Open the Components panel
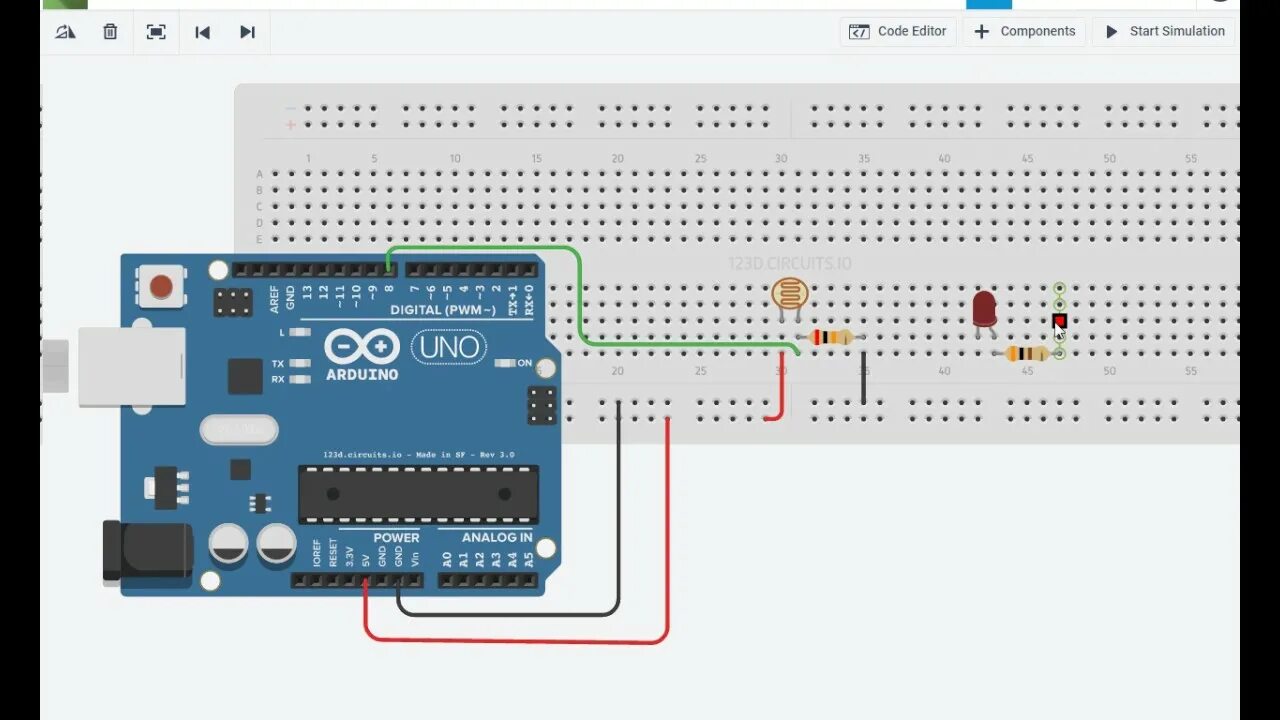 (x=1025, y=31)
